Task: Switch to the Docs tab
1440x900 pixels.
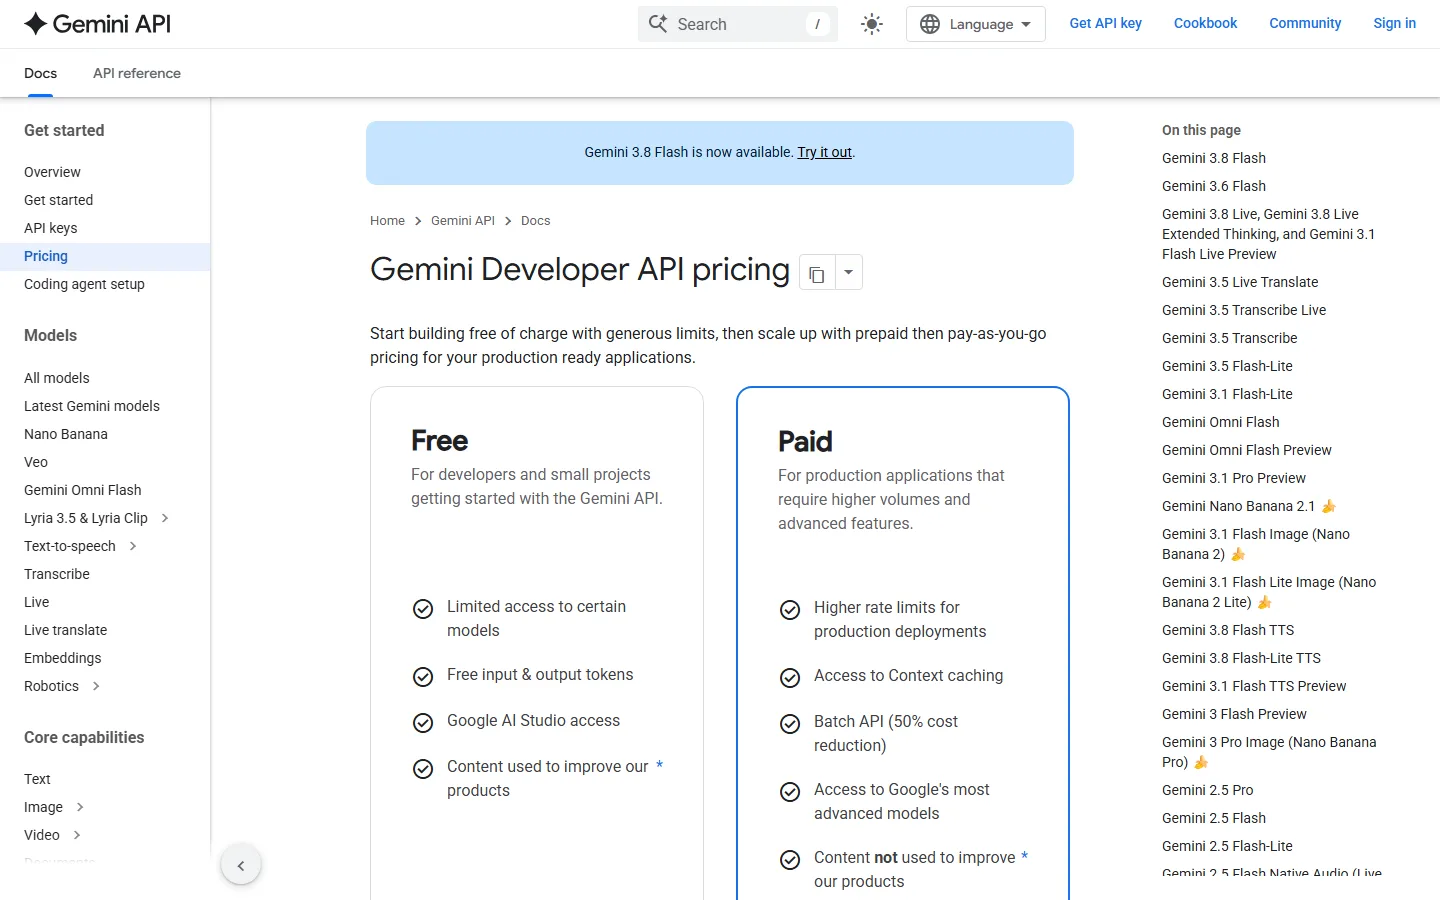Action: click(x=40, y=73)
